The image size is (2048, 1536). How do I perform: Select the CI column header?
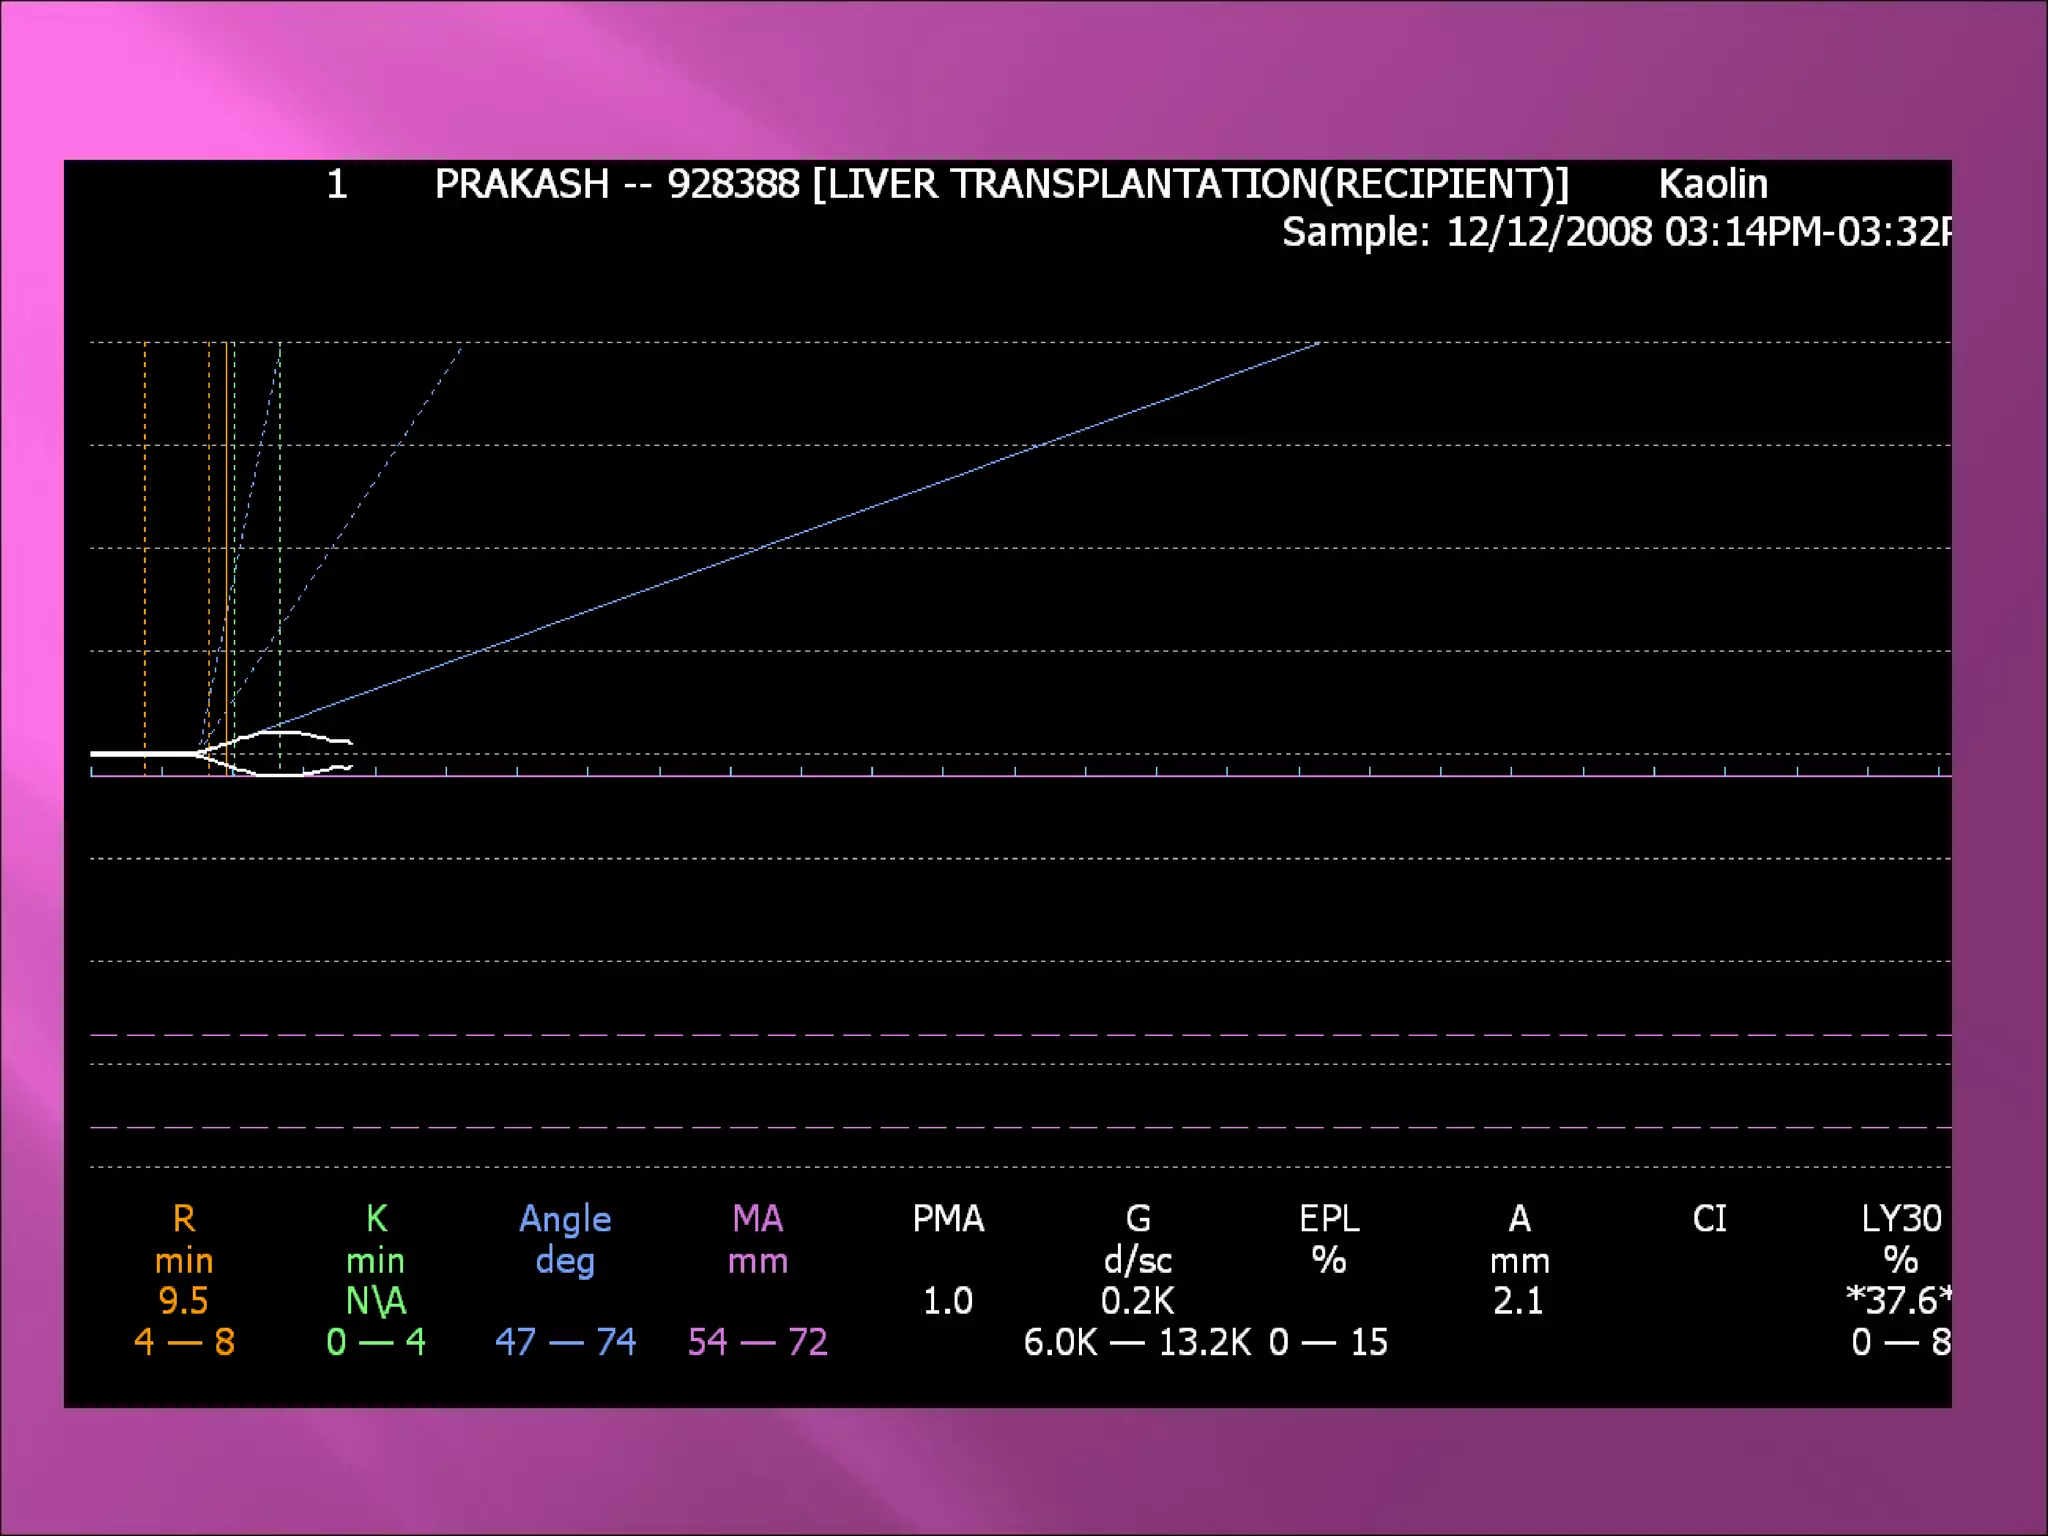click(1709, 1219)
